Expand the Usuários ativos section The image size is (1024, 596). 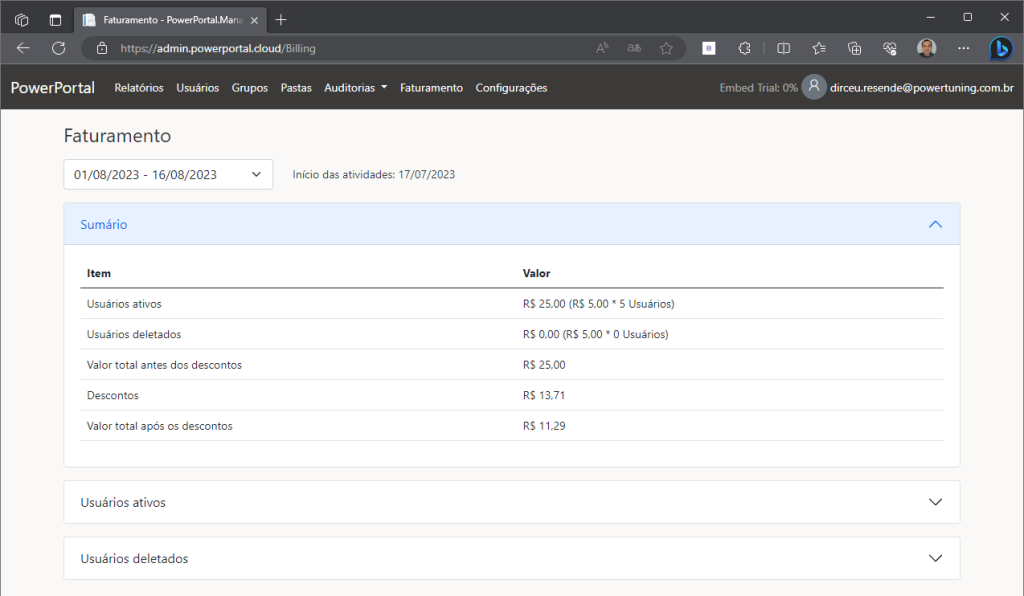pyautogui.click(x=935, y=502)
